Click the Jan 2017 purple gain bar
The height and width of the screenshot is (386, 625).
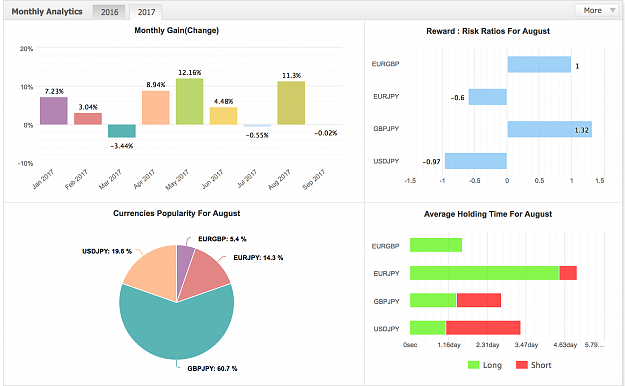pyautogui.click(x=54, y=111)
